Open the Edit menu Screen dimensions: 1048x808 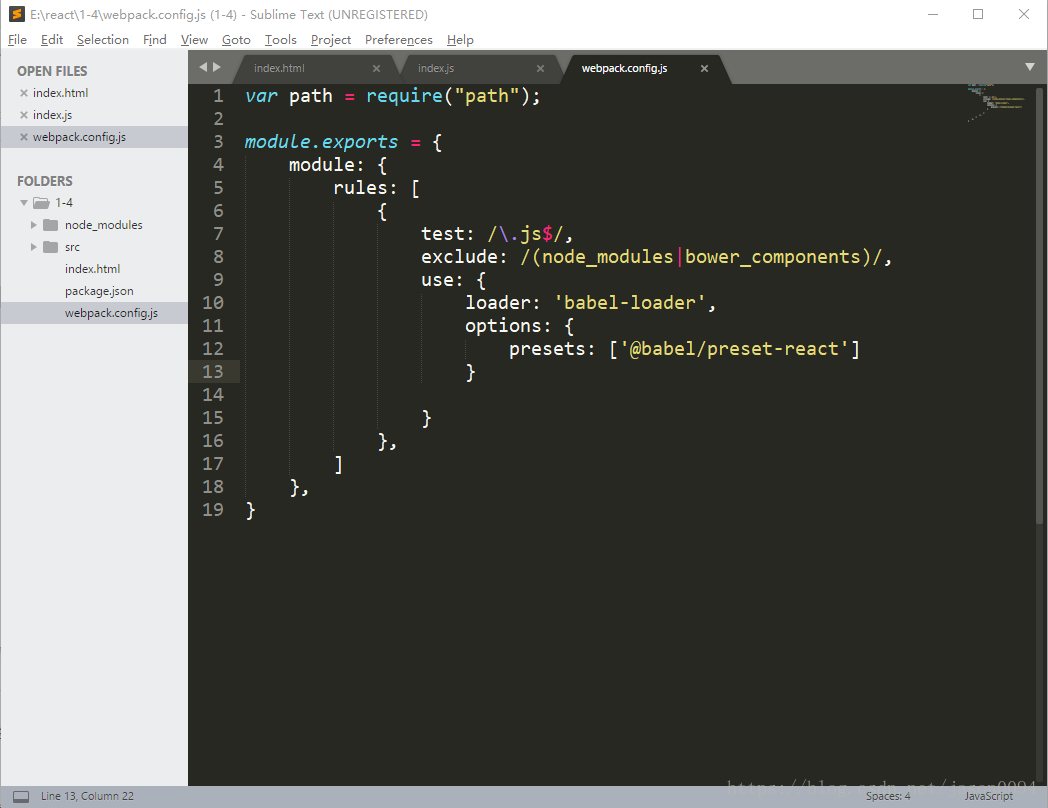51,40
